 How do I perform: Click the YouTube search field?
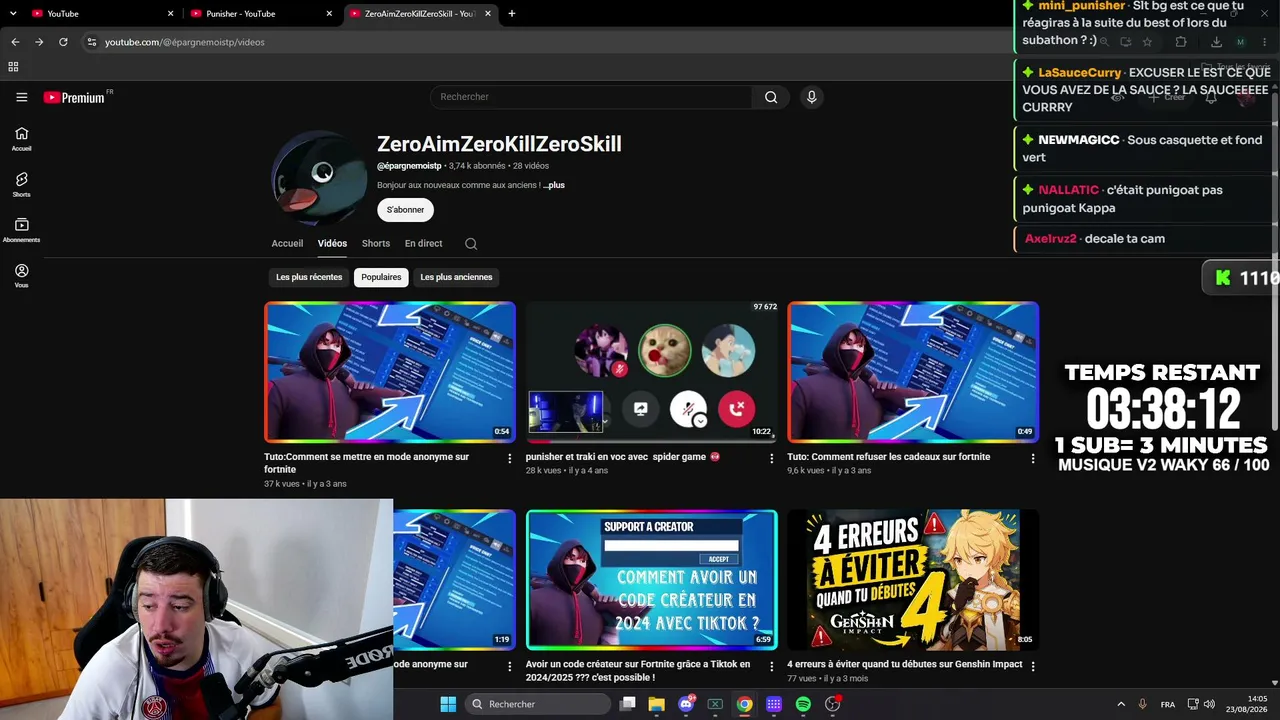pos(590,97)
